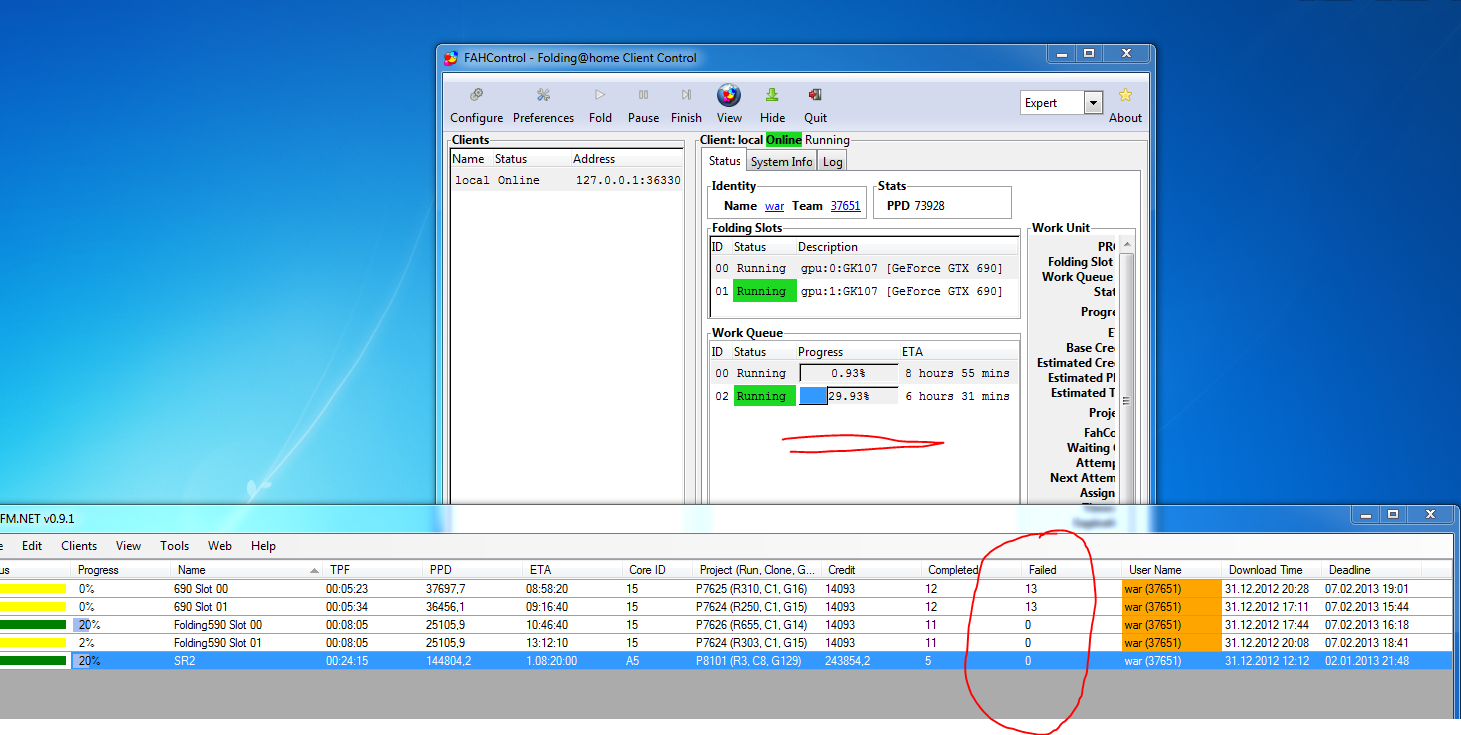
Task: Sort HFM.NET by Completed column
Action: (971, 570)
